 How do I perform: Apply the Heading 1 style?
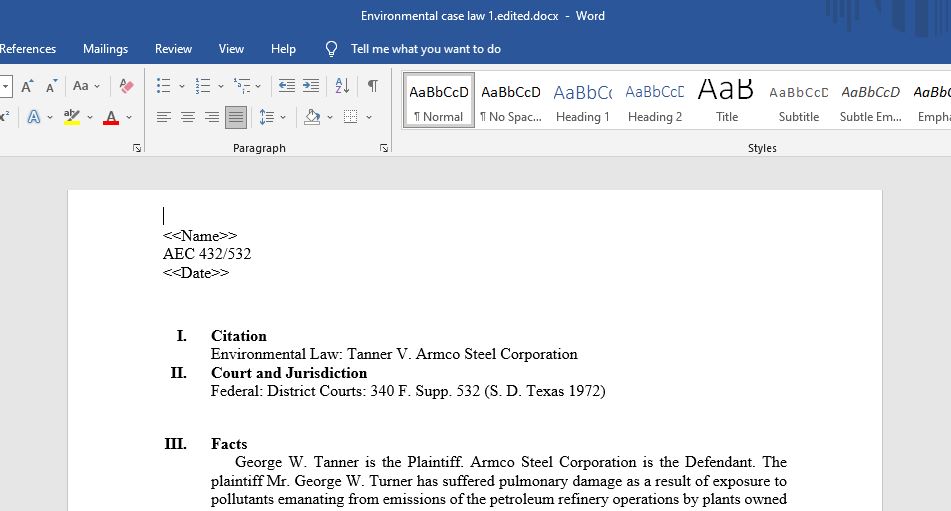tap(583, 101)
